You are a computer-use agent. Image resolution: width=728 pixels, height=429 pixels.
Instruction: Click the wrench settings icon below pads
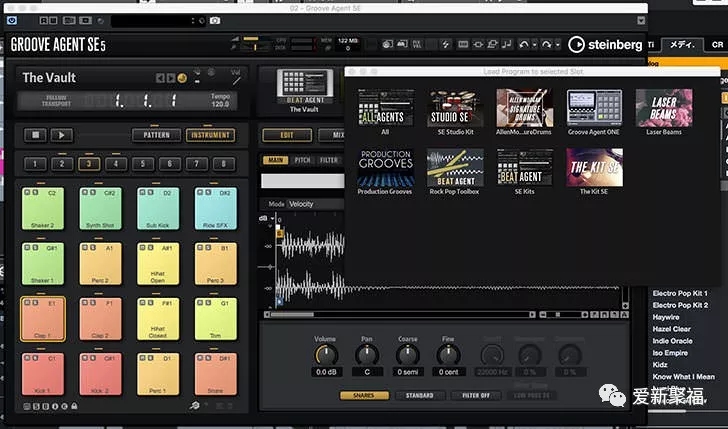(195, 406)
